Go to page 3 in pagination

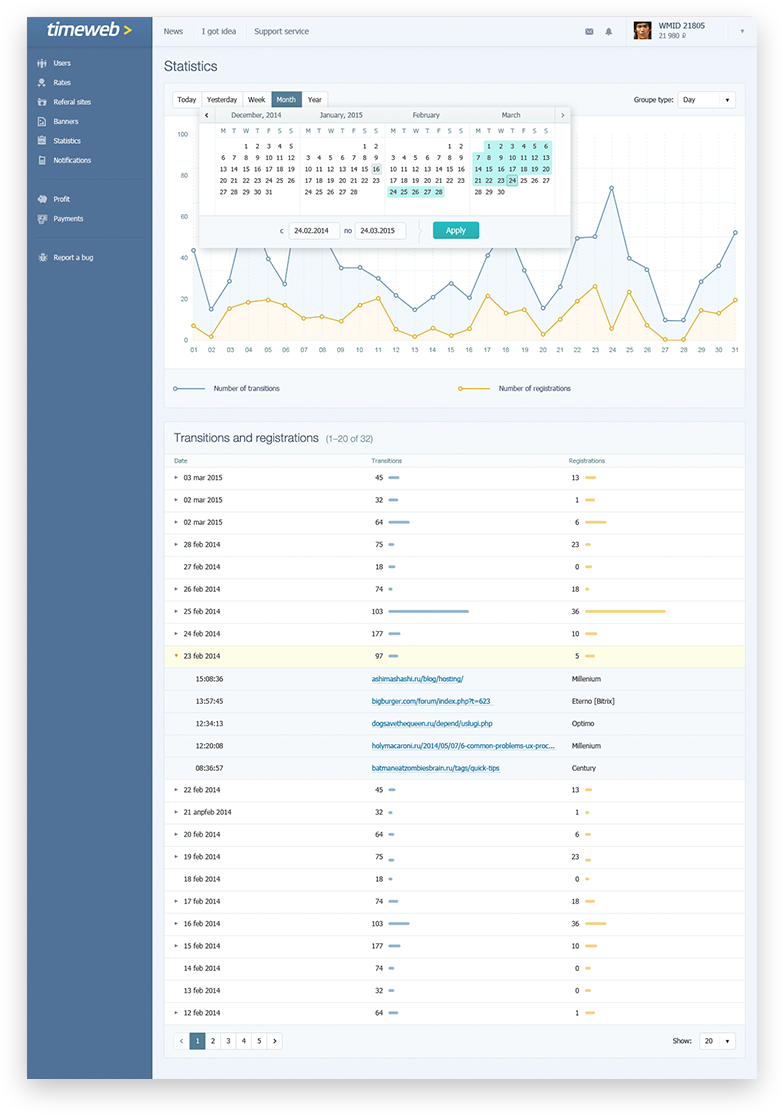pyautogui.click(x=228, y=1041)
